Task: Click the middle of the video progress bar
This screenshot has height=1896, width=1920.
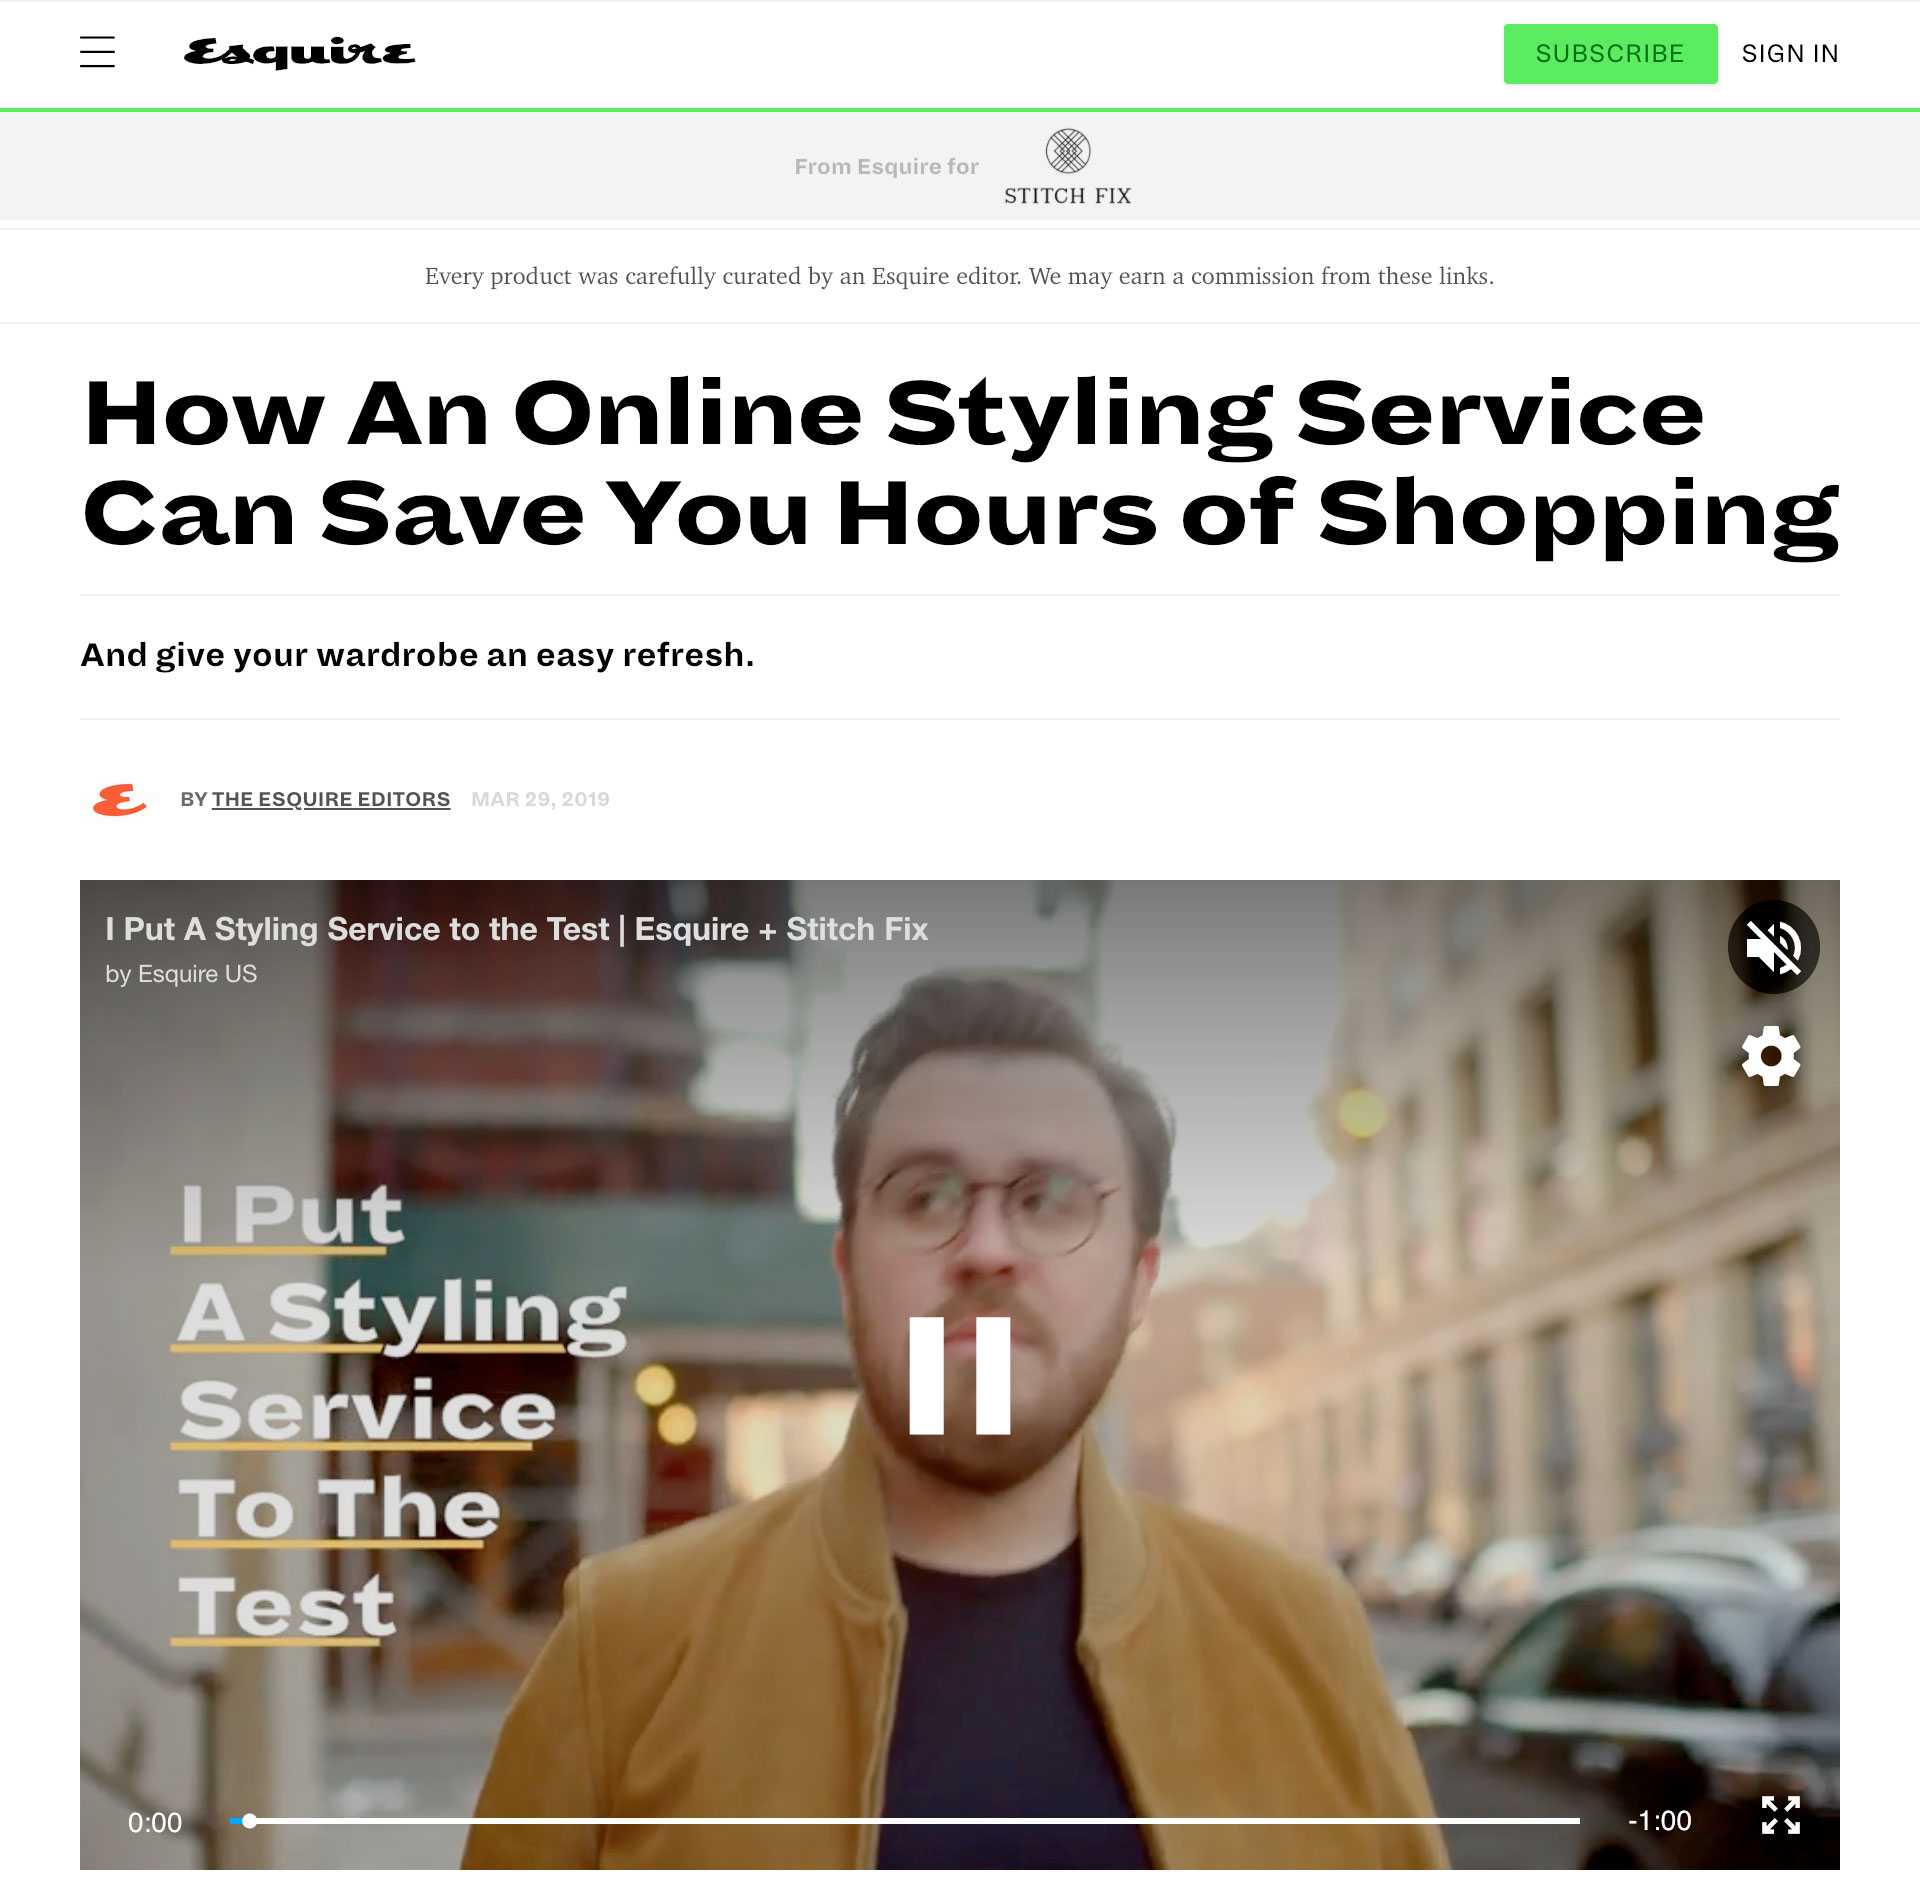Action: (905, 1821)
